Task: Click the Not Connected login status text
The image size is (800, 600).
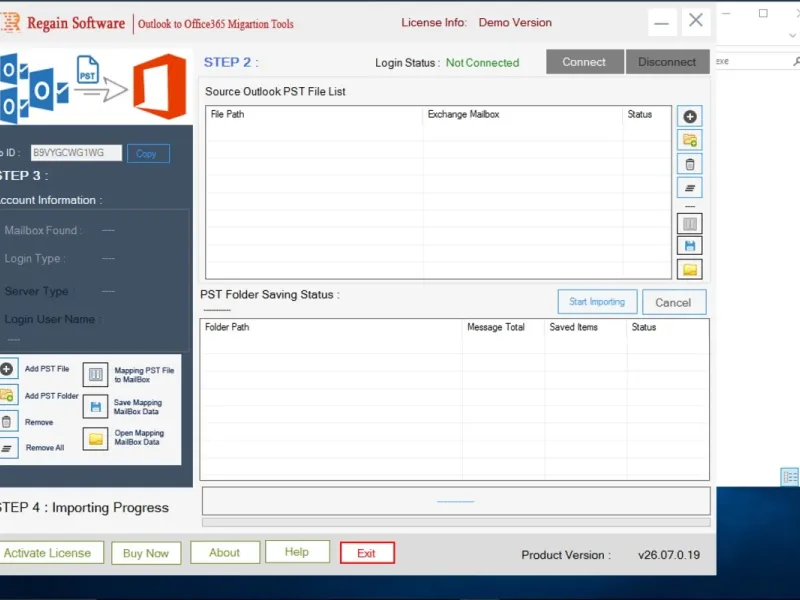Action: click(x=482, y=63)
